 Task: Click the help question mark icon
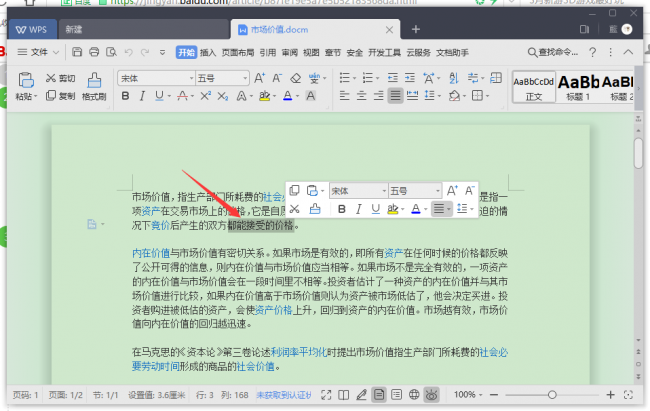click(592, 52)
